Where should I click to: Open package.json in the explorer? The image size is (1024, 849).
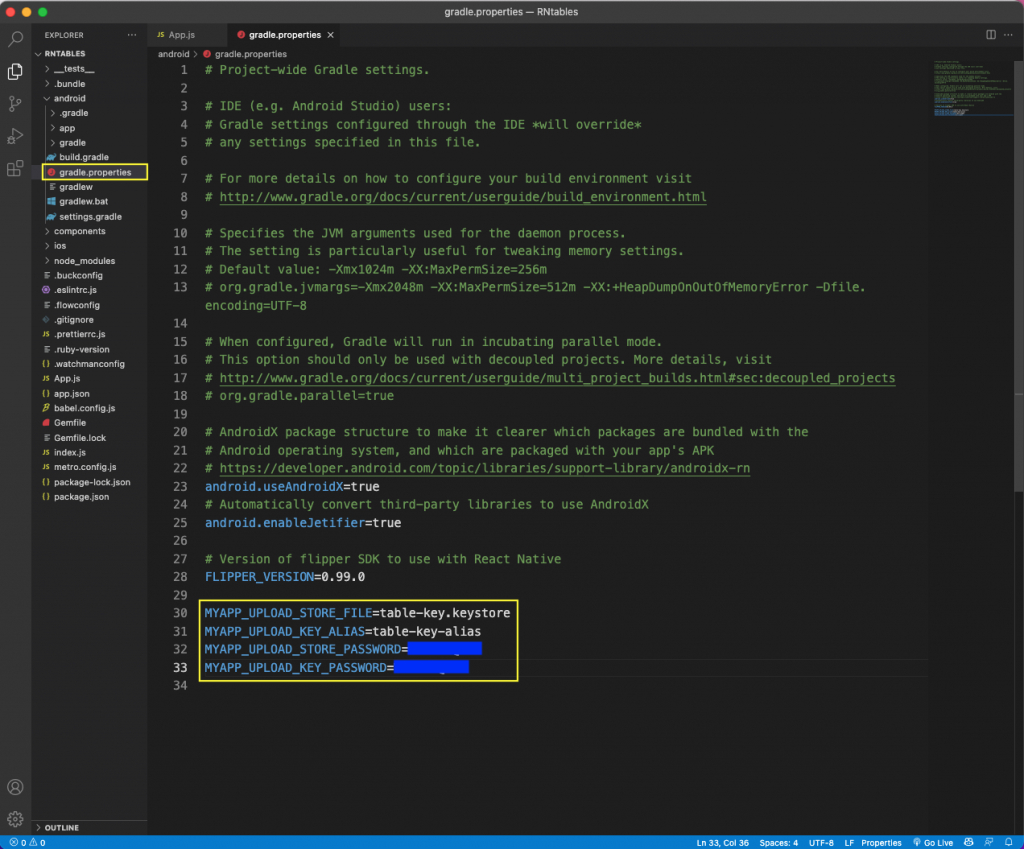(x=81, y=496)
